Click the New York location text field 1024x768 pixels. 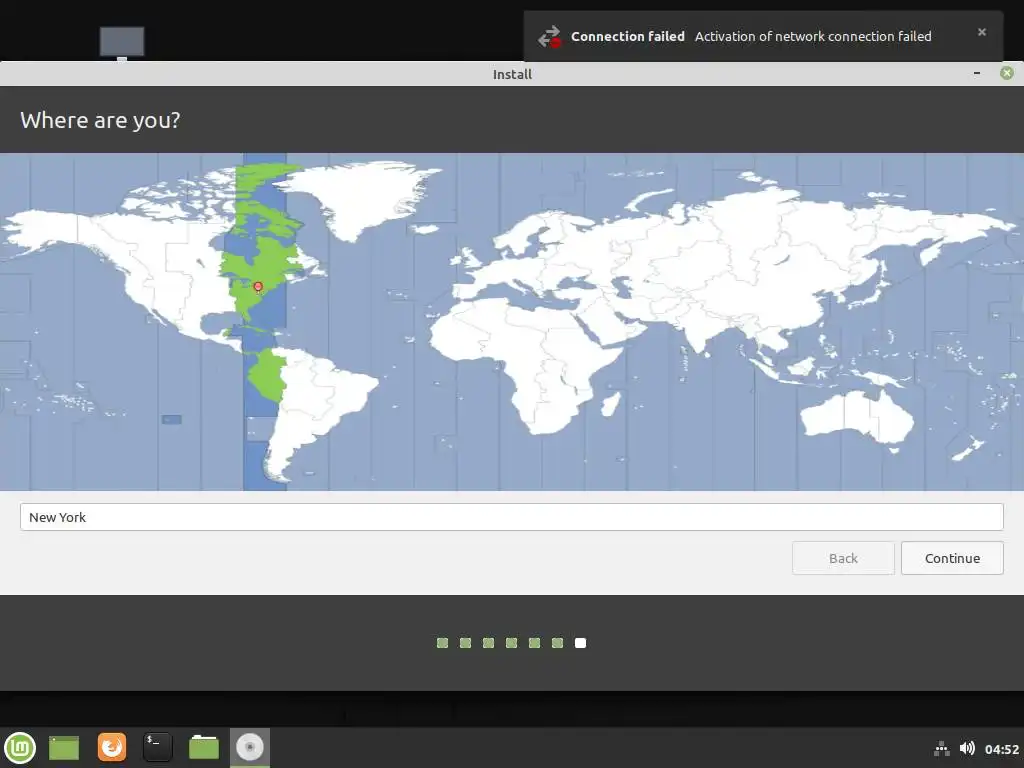[511, 517]
